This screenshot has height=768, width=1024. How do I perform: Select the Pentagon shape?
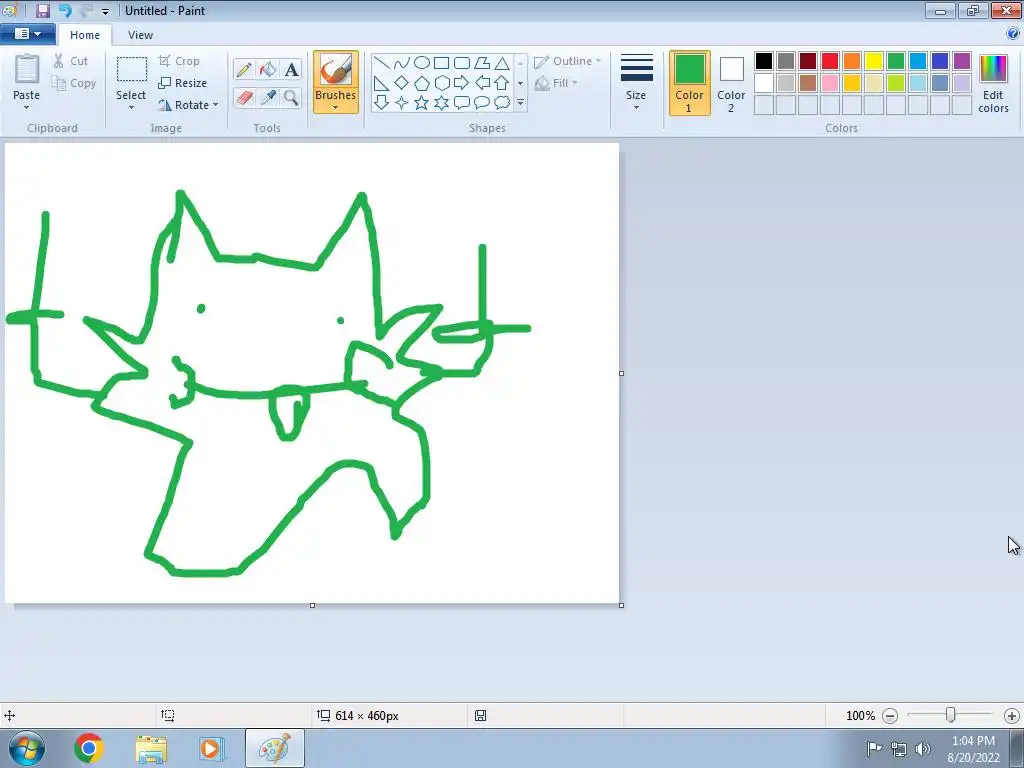[422, 83]
